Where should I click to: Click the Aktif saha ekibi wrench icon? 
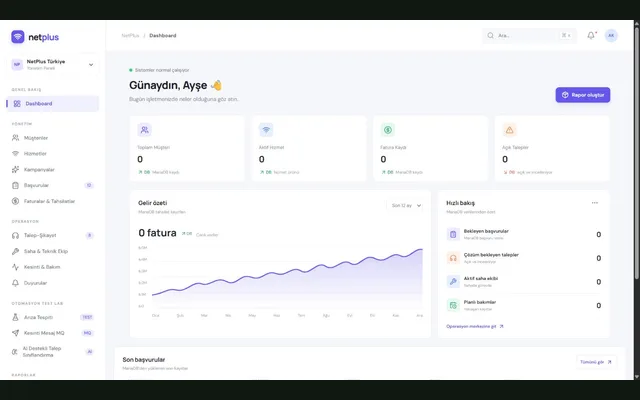453,282
